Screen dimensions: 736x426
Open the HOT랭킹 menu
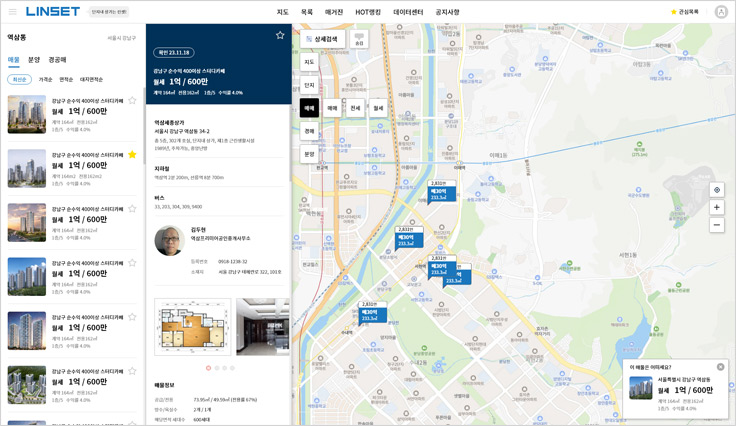coord(368,12)
